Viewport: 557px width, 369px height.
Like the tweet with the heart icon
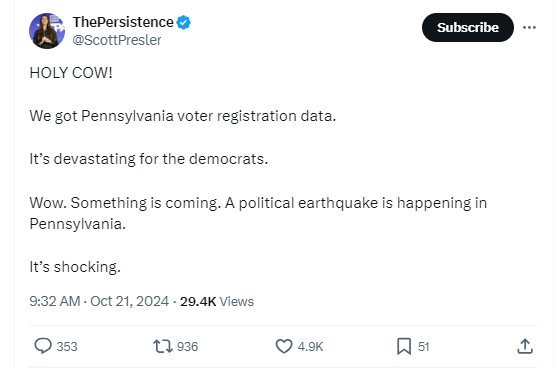pos(284,346)
